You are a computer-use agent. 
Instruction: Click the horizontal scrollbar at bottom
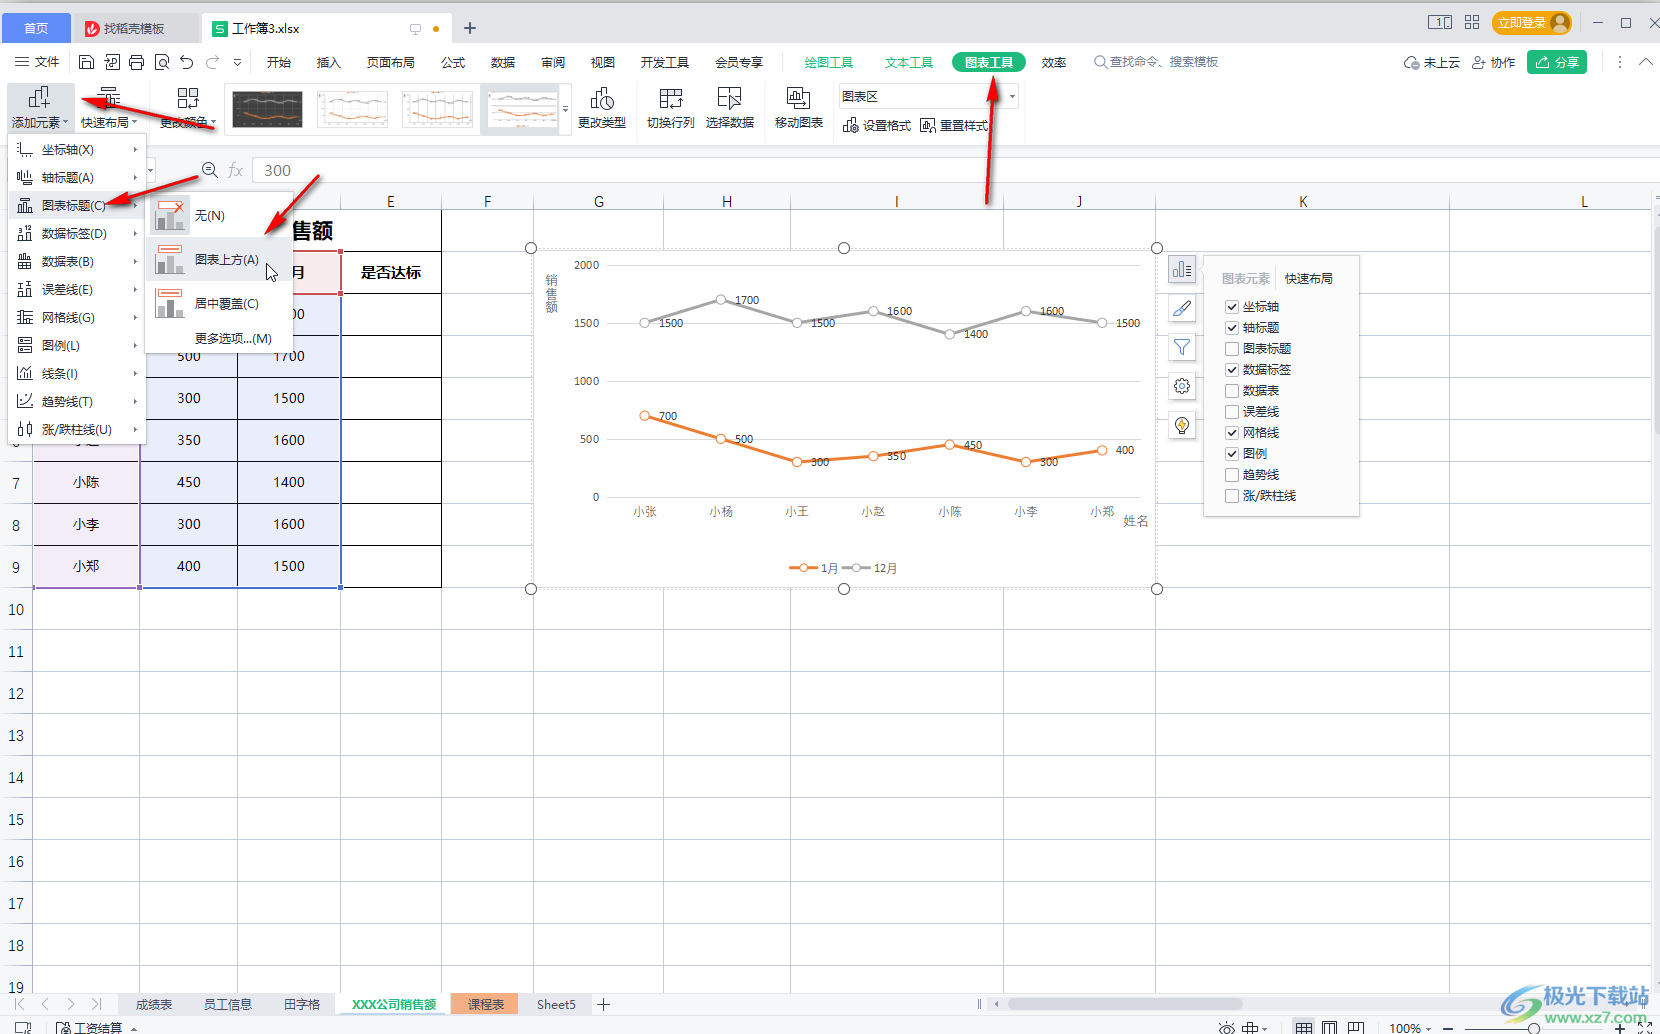pos(1125,1004)
